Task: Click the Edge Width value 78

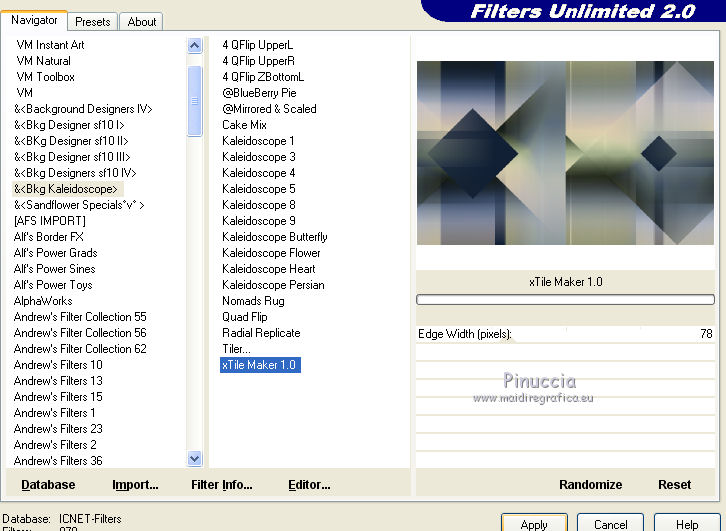Action: coord(706,334)
